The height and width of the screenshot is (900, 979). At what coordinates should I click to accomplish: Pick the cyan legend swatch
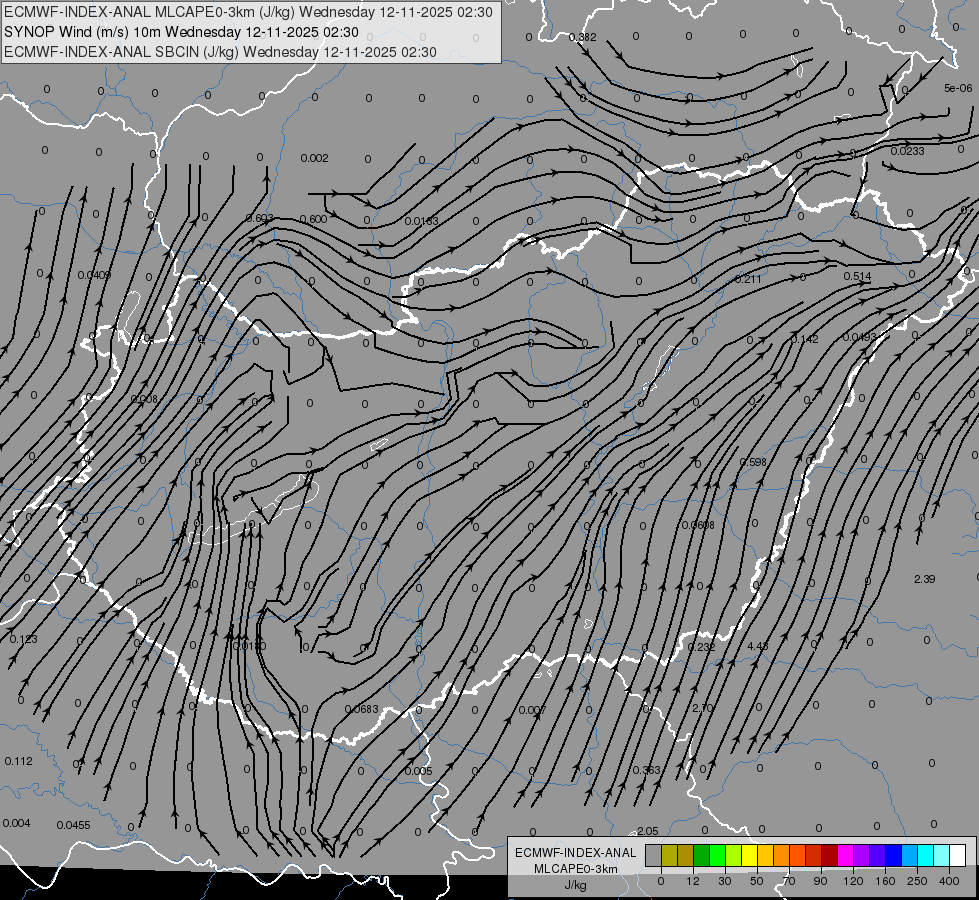pos(926,855)
